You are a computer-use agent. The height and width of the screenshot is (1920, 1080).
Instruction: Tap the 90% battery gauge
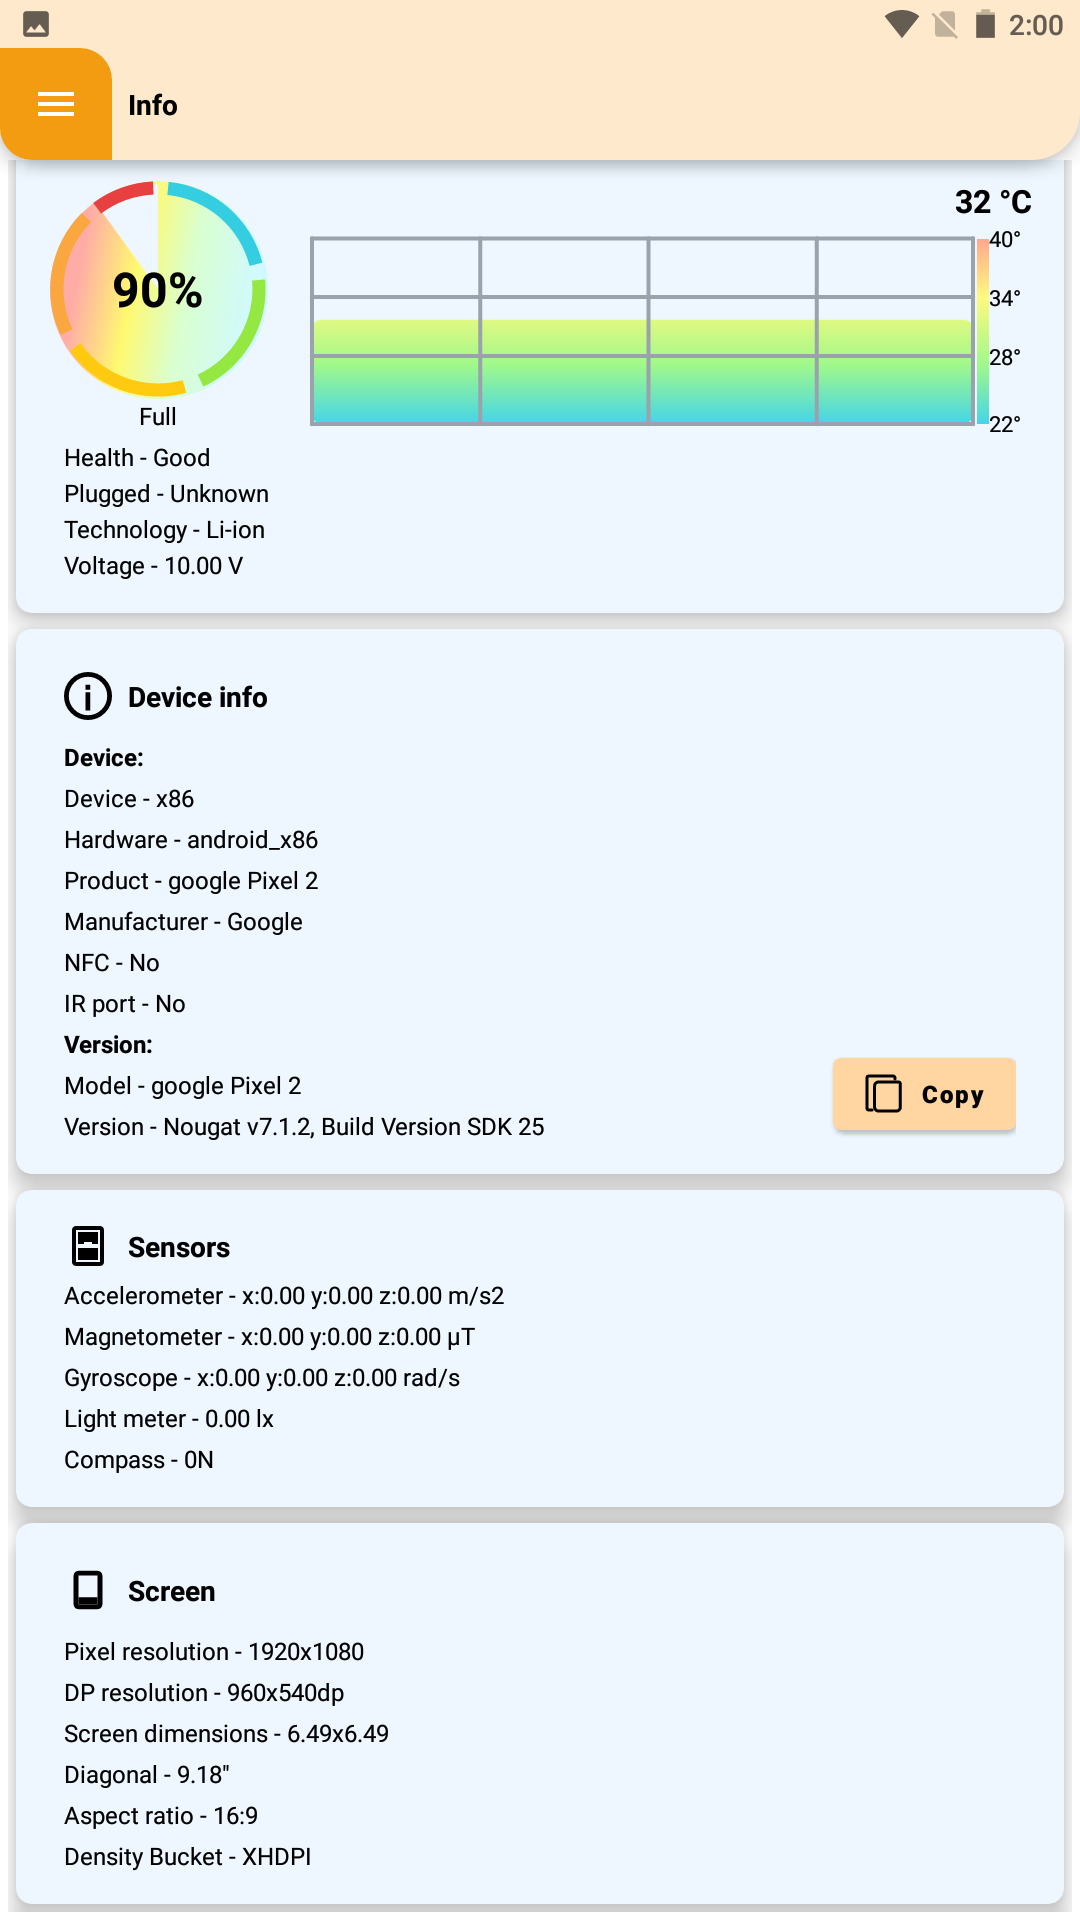pos(158,289)
